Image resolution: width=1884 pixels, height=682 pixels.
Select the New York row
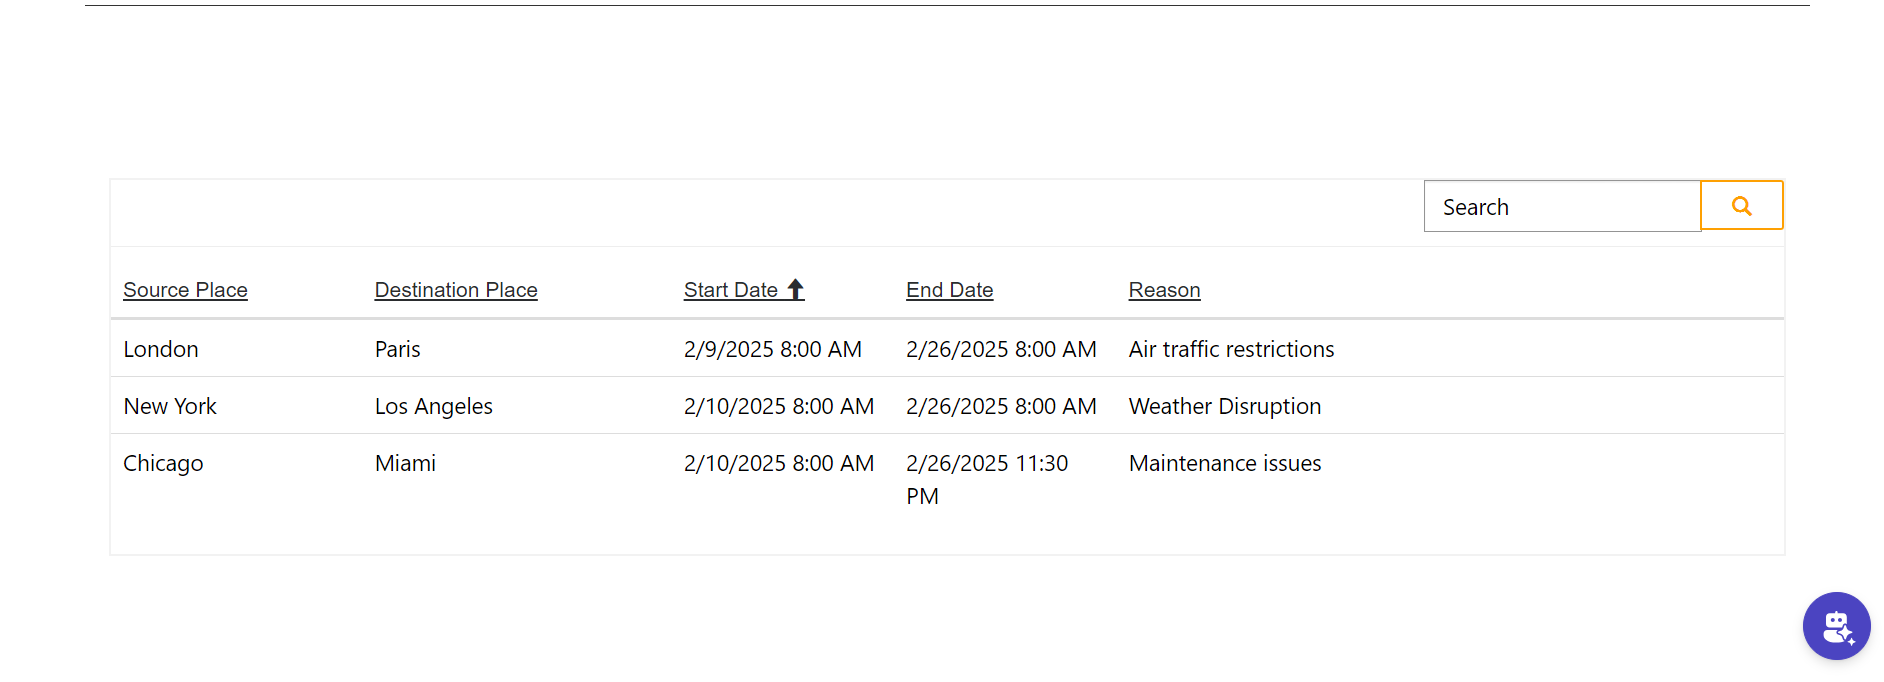170,406
